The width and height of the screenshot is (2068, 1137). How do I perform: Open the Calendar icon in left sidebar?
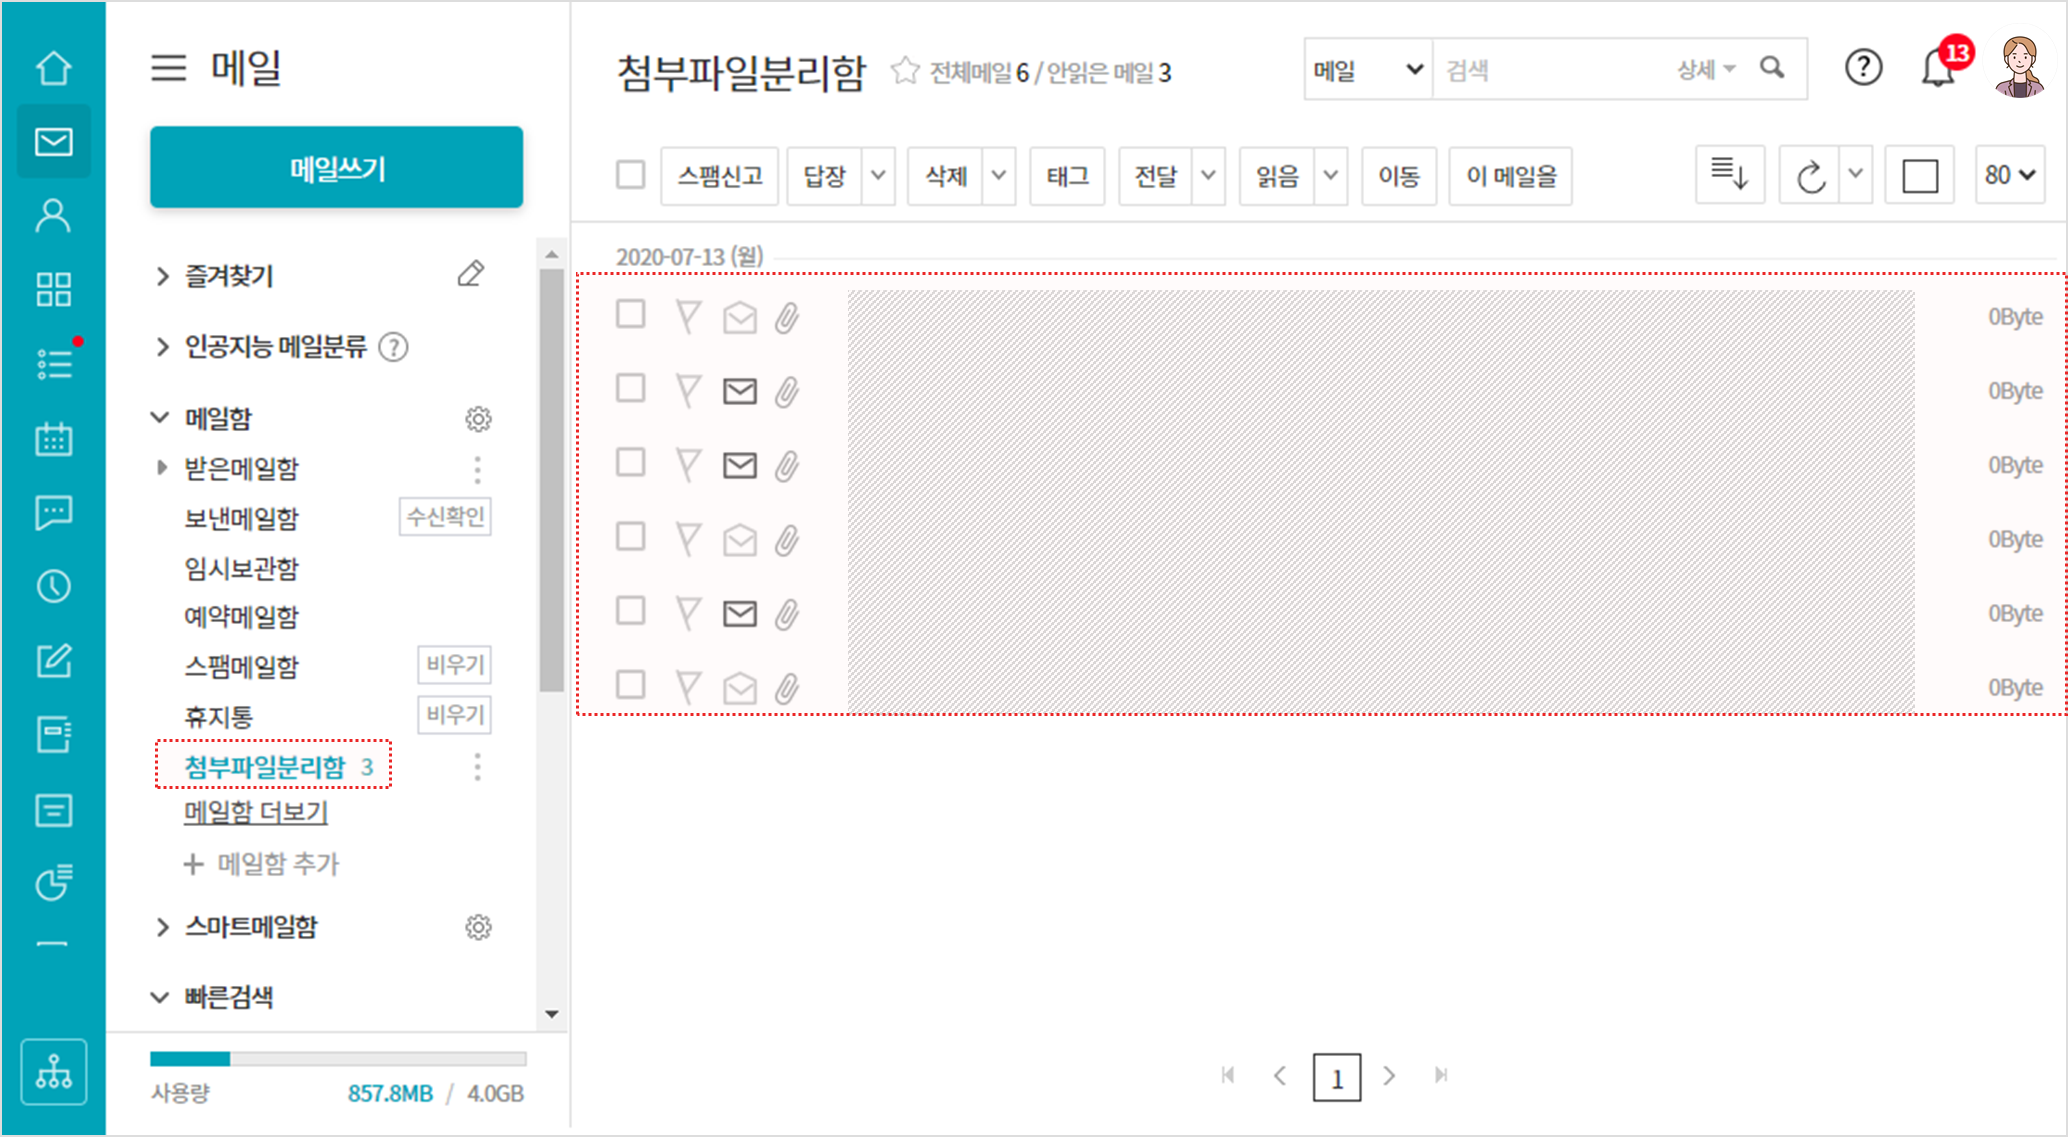pyautogui.click(x=53, y=439)
